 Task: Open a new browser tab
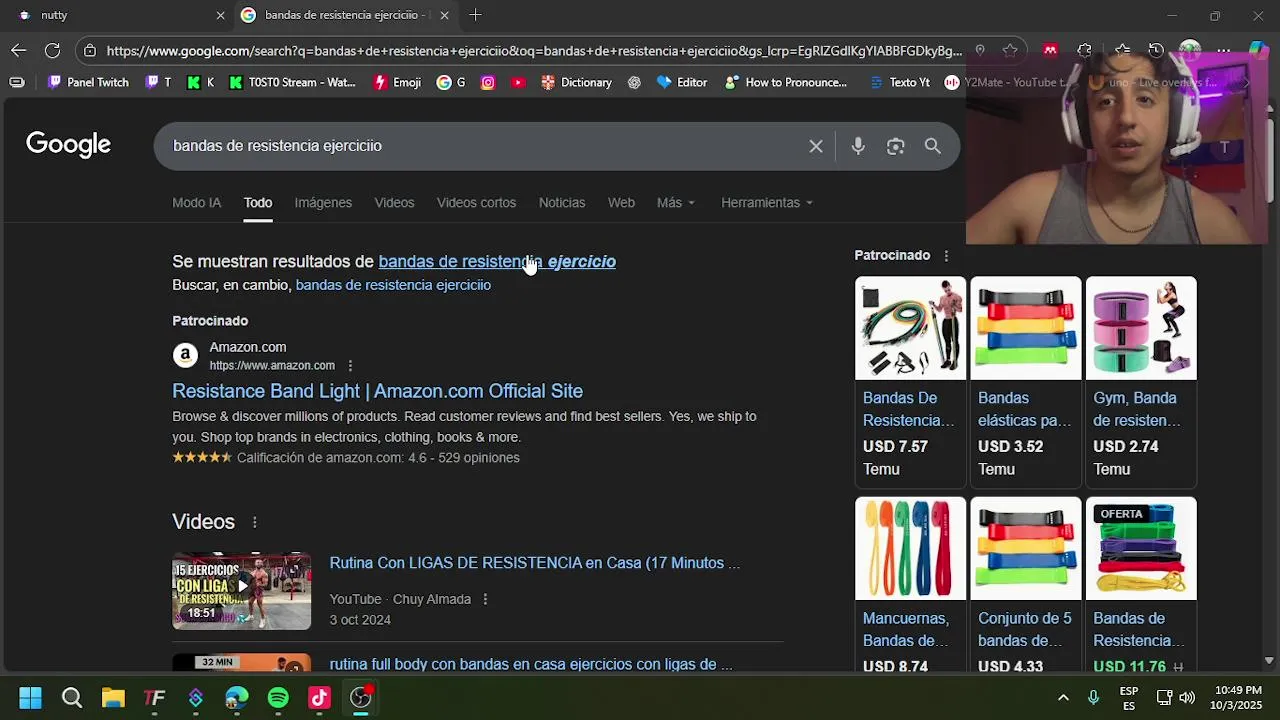(475, 15)
